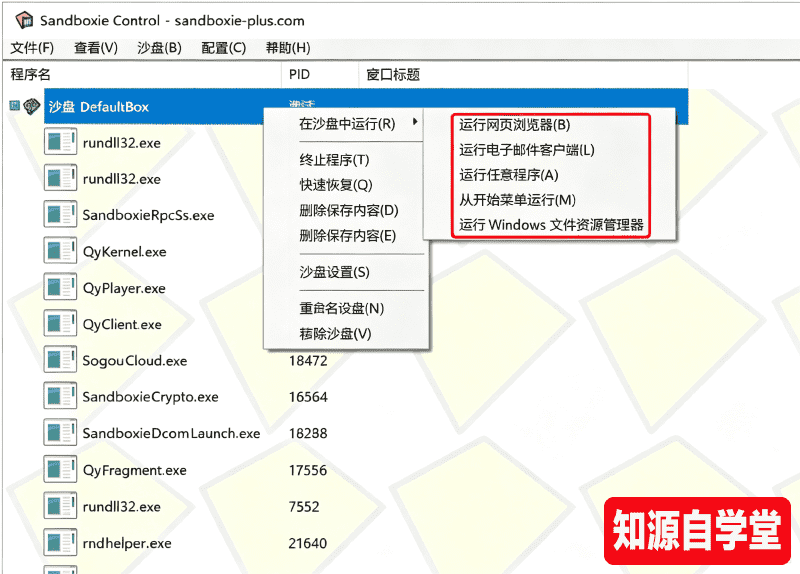Click the QyPlayer.exe process icon

click(x=60, y=287)
